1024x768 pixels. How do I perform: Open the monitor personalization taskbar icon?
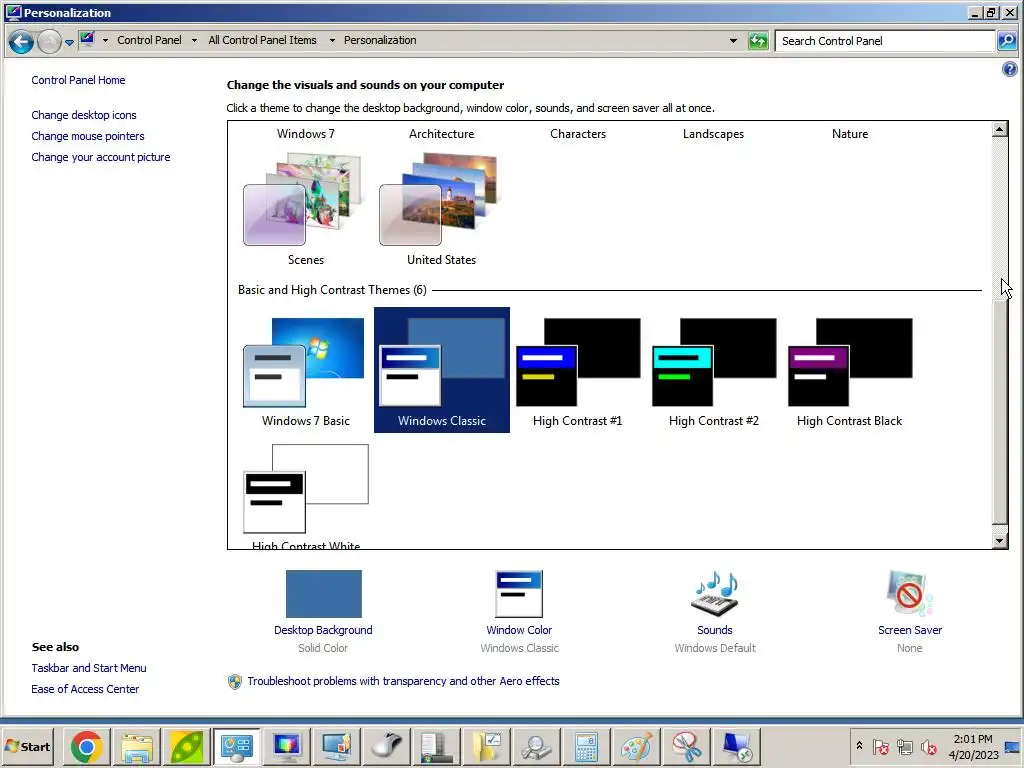[x=337, y=746]
